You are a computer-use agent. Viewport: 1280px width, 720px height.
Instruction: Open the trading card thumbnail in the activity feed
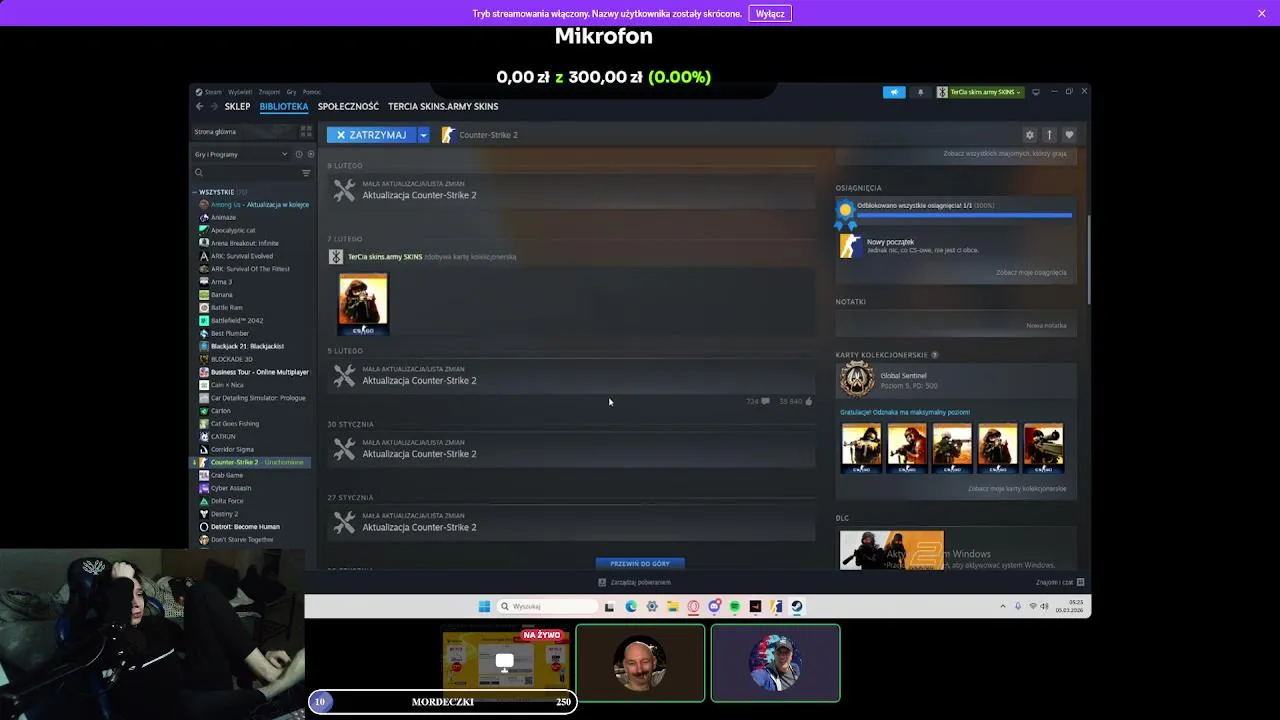363,304
